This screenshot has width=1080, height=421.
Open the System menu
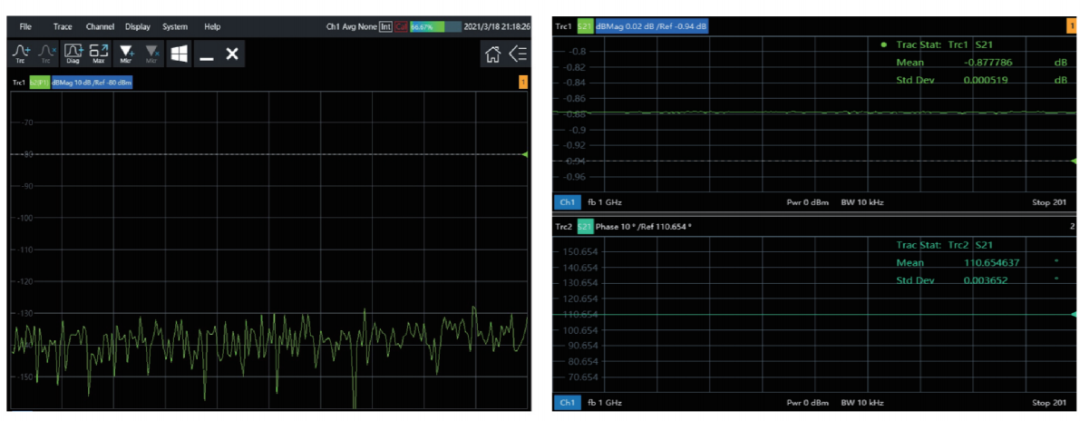click(175, 27)
